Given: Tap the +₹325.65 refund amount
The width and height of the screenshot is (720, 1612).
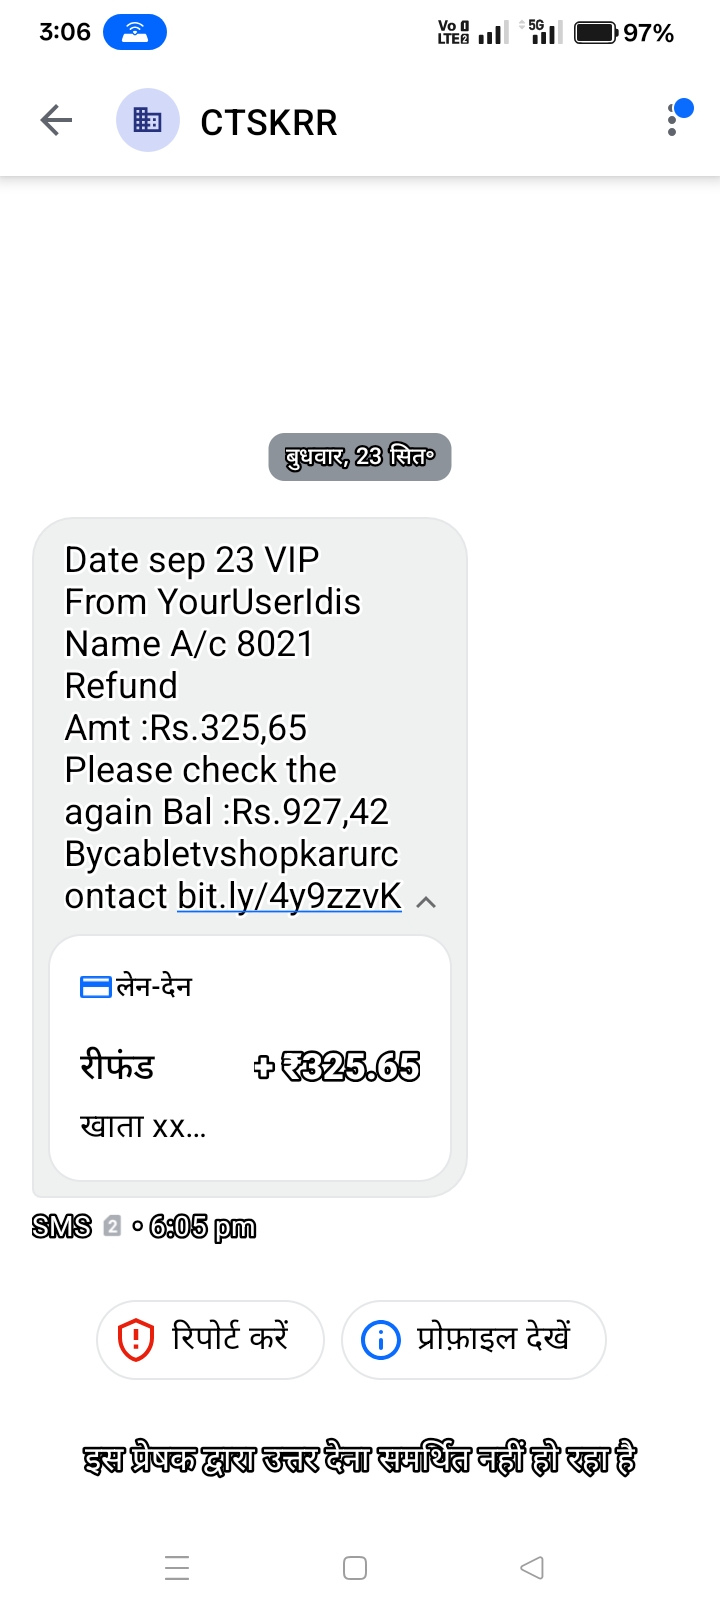Looking at the screenshot, I should 338,1067.
